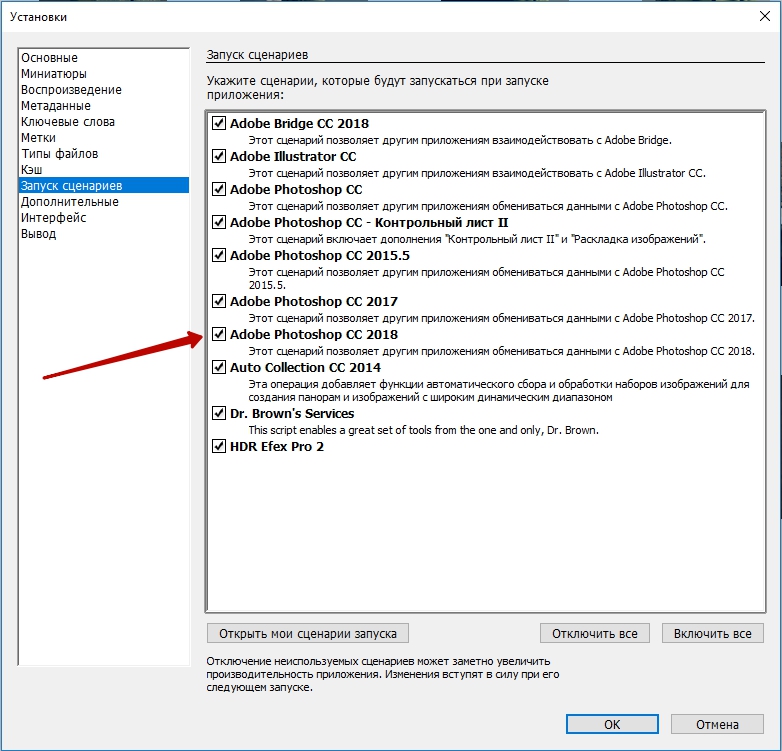Screen dimensions: 782x751
Task: Click the Dr. Brown description 'This script enables'
Action: click(423, 430)
